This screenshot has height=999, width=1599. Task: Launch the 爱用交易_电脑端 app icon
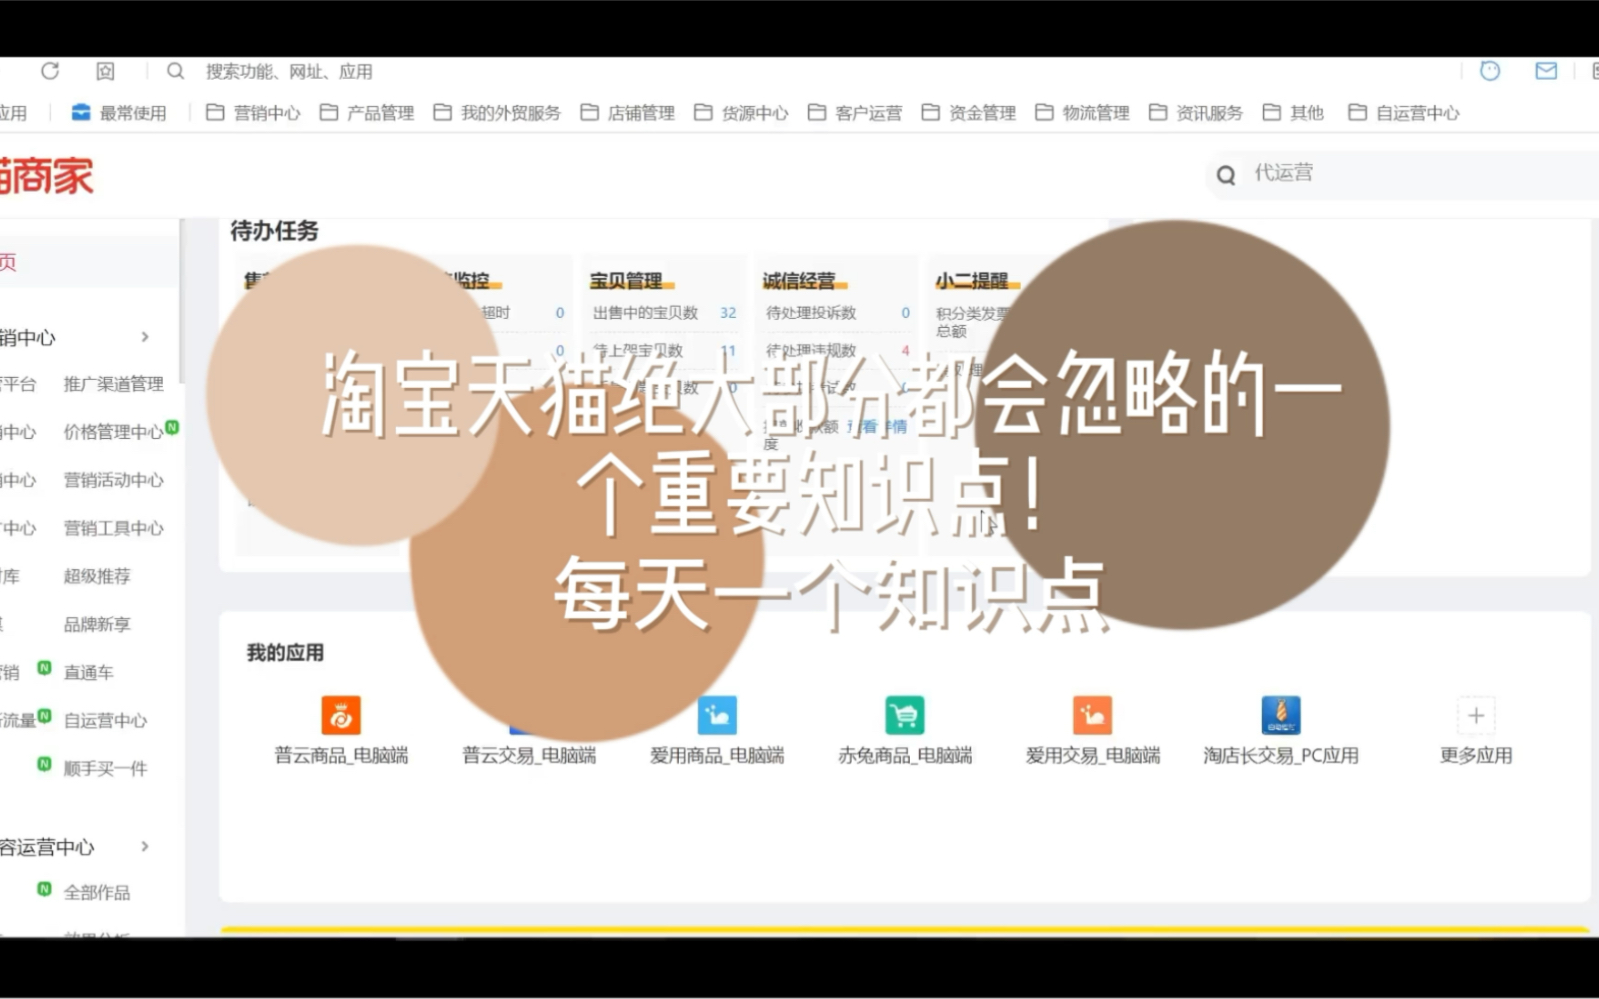pyautogui.click(x=1093, y=715)
